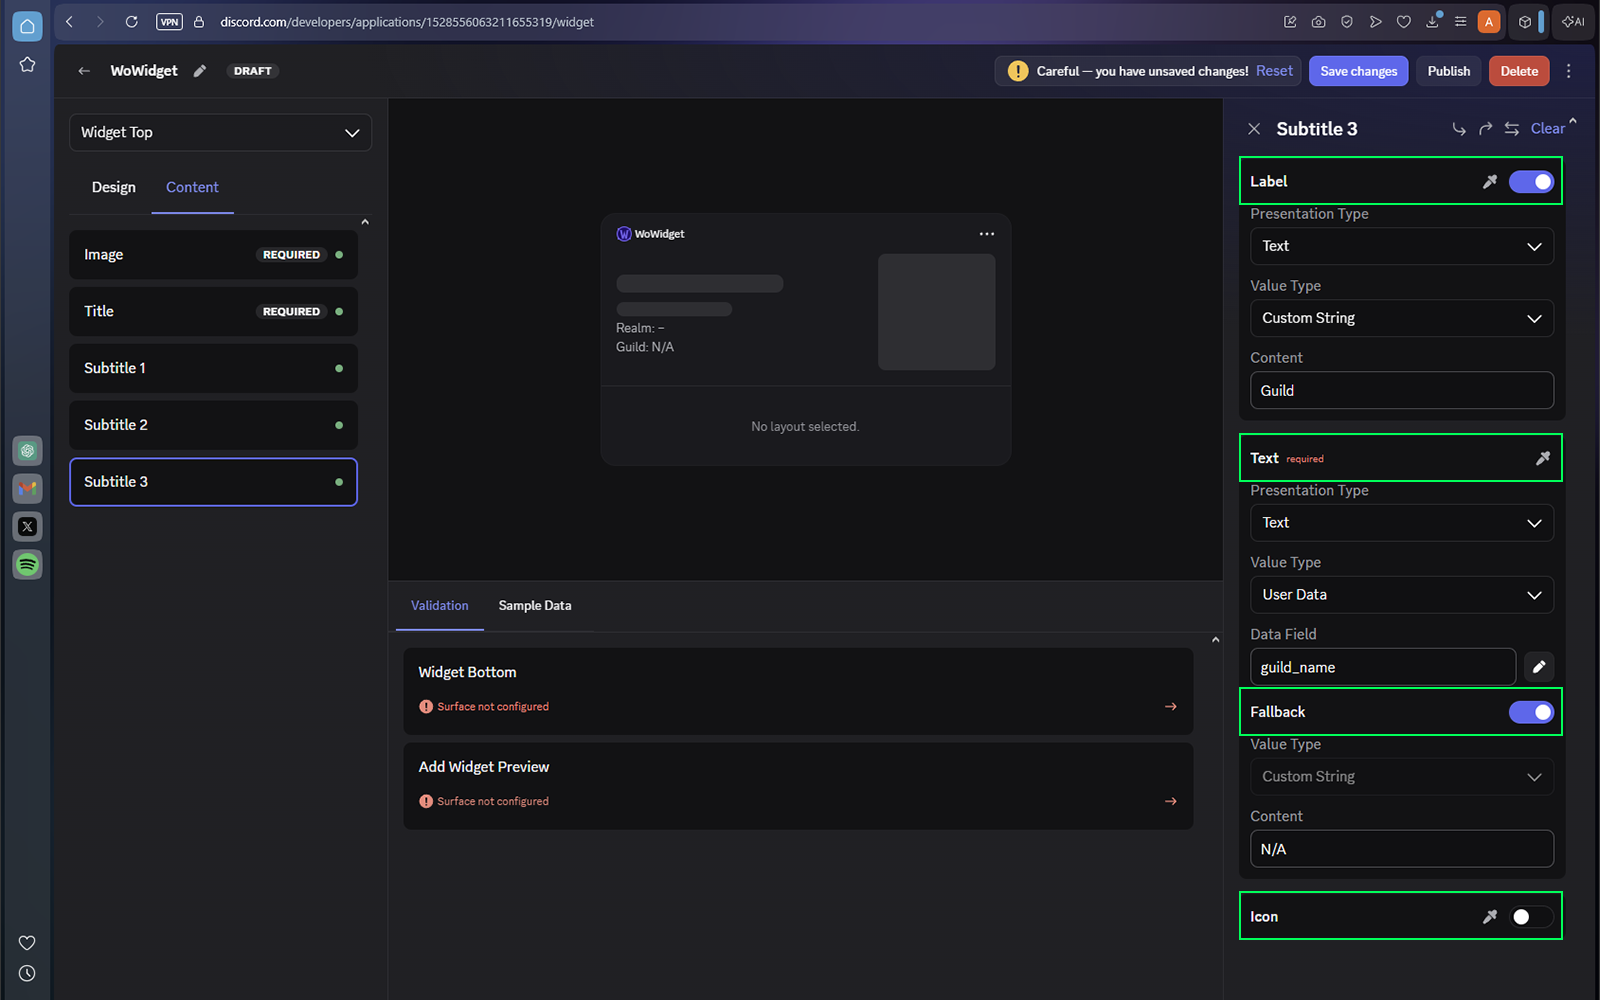Click the down-right hooked arrow in Subtitle 3 header
Screen dimensions: 1600x1000
(1459, 129)
